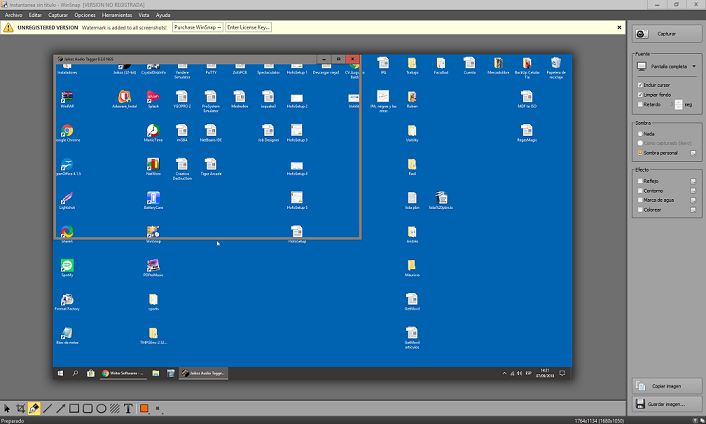
Task: Click the Capturar button in the side panel
Action: (667, 34)
